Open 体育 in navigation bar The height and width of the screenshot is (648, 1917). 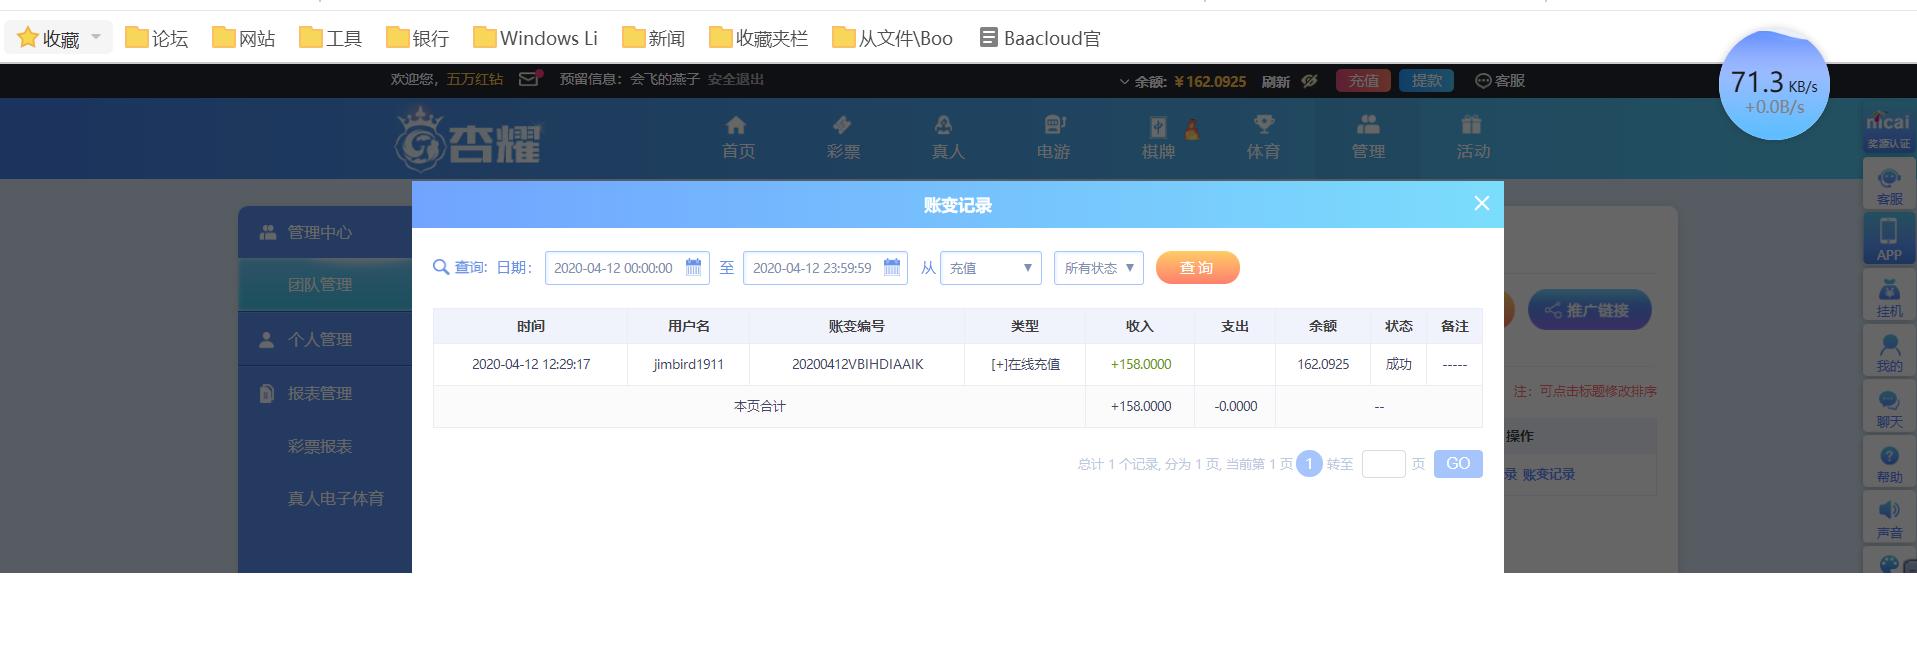1263,138
